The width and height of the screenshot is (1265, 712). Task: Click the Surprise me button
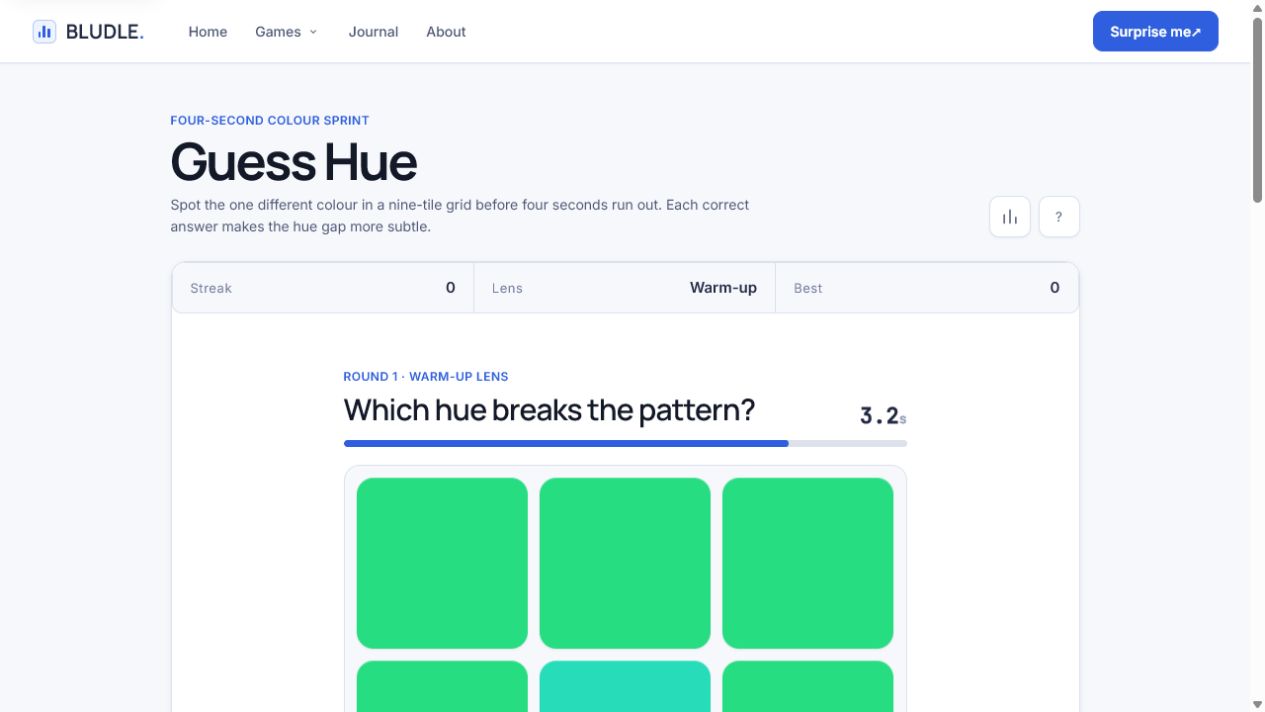[1155, 32]
